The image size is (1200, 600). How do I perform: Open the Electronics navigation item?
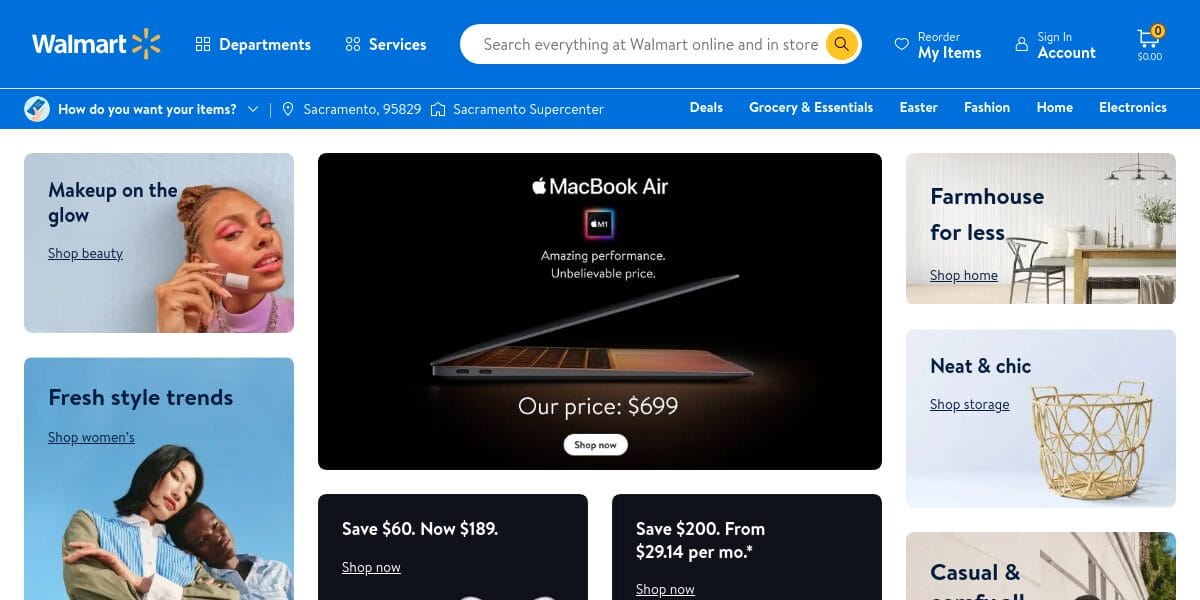pyautogui.click(x=1132, y=107)
